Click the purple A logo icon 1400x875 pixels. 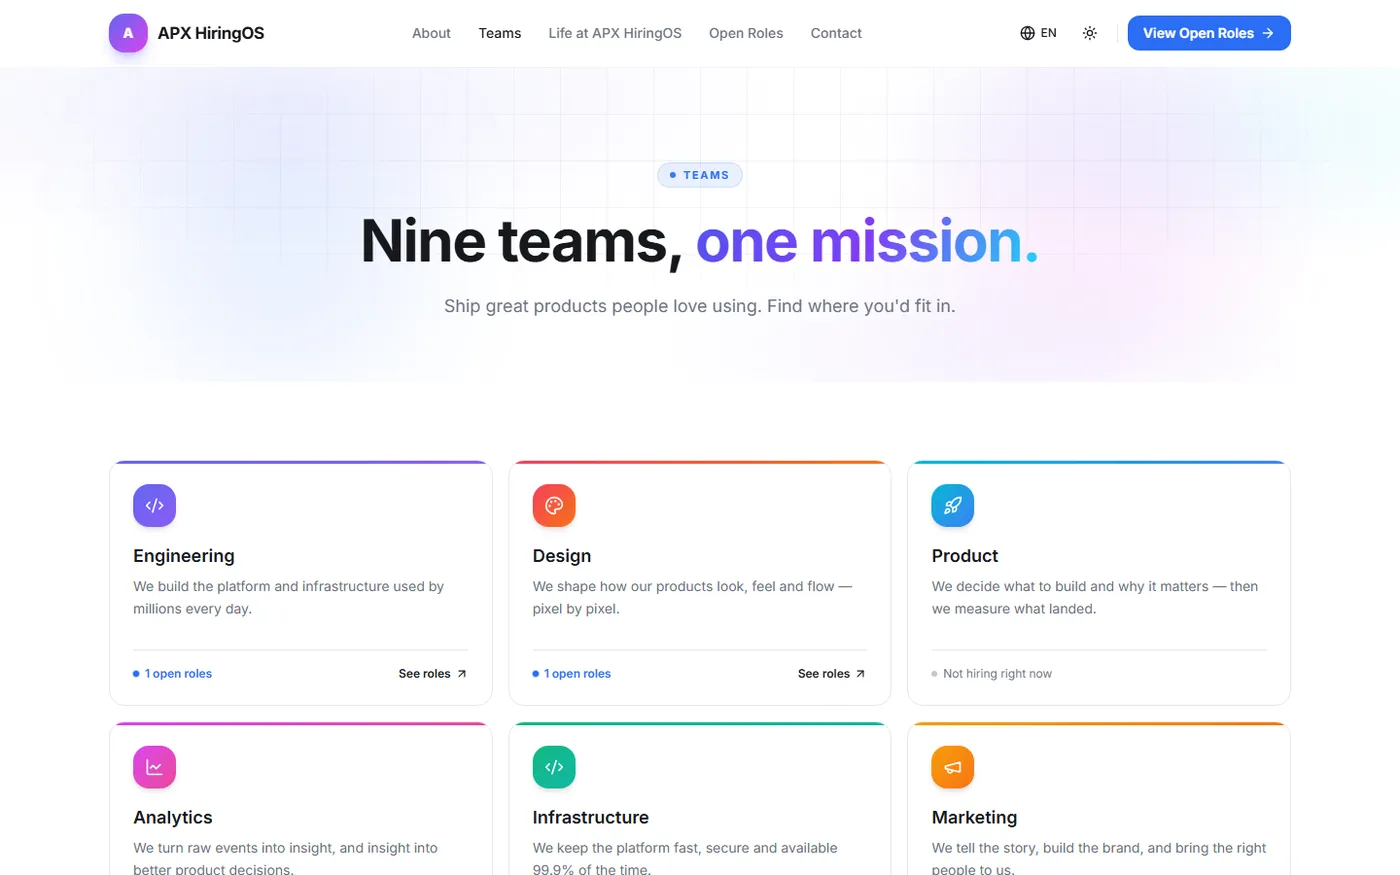point(128,33)
